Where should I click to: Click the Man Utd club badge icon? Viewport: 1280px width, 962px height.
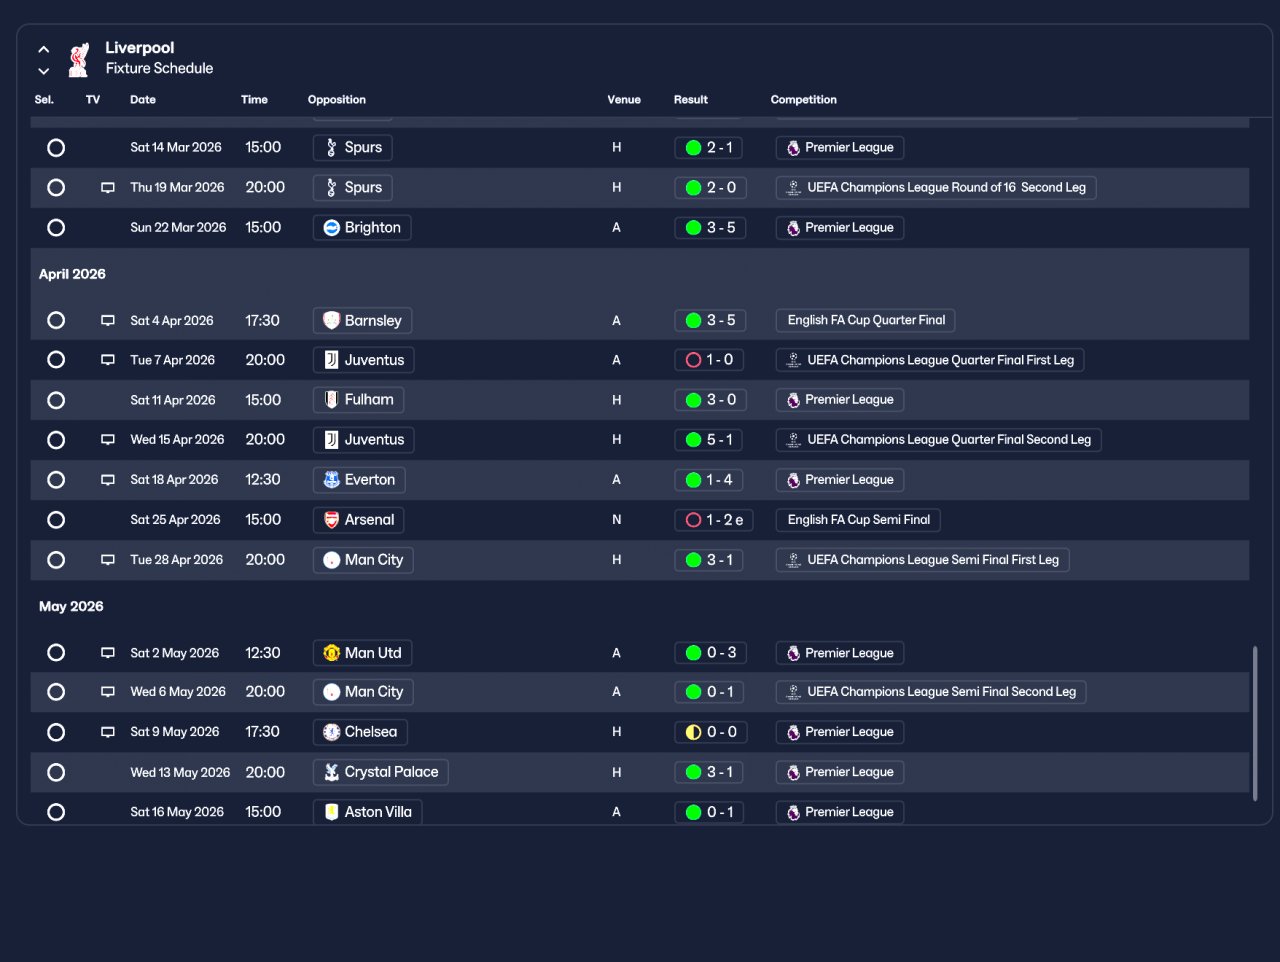tap(332, 653)
